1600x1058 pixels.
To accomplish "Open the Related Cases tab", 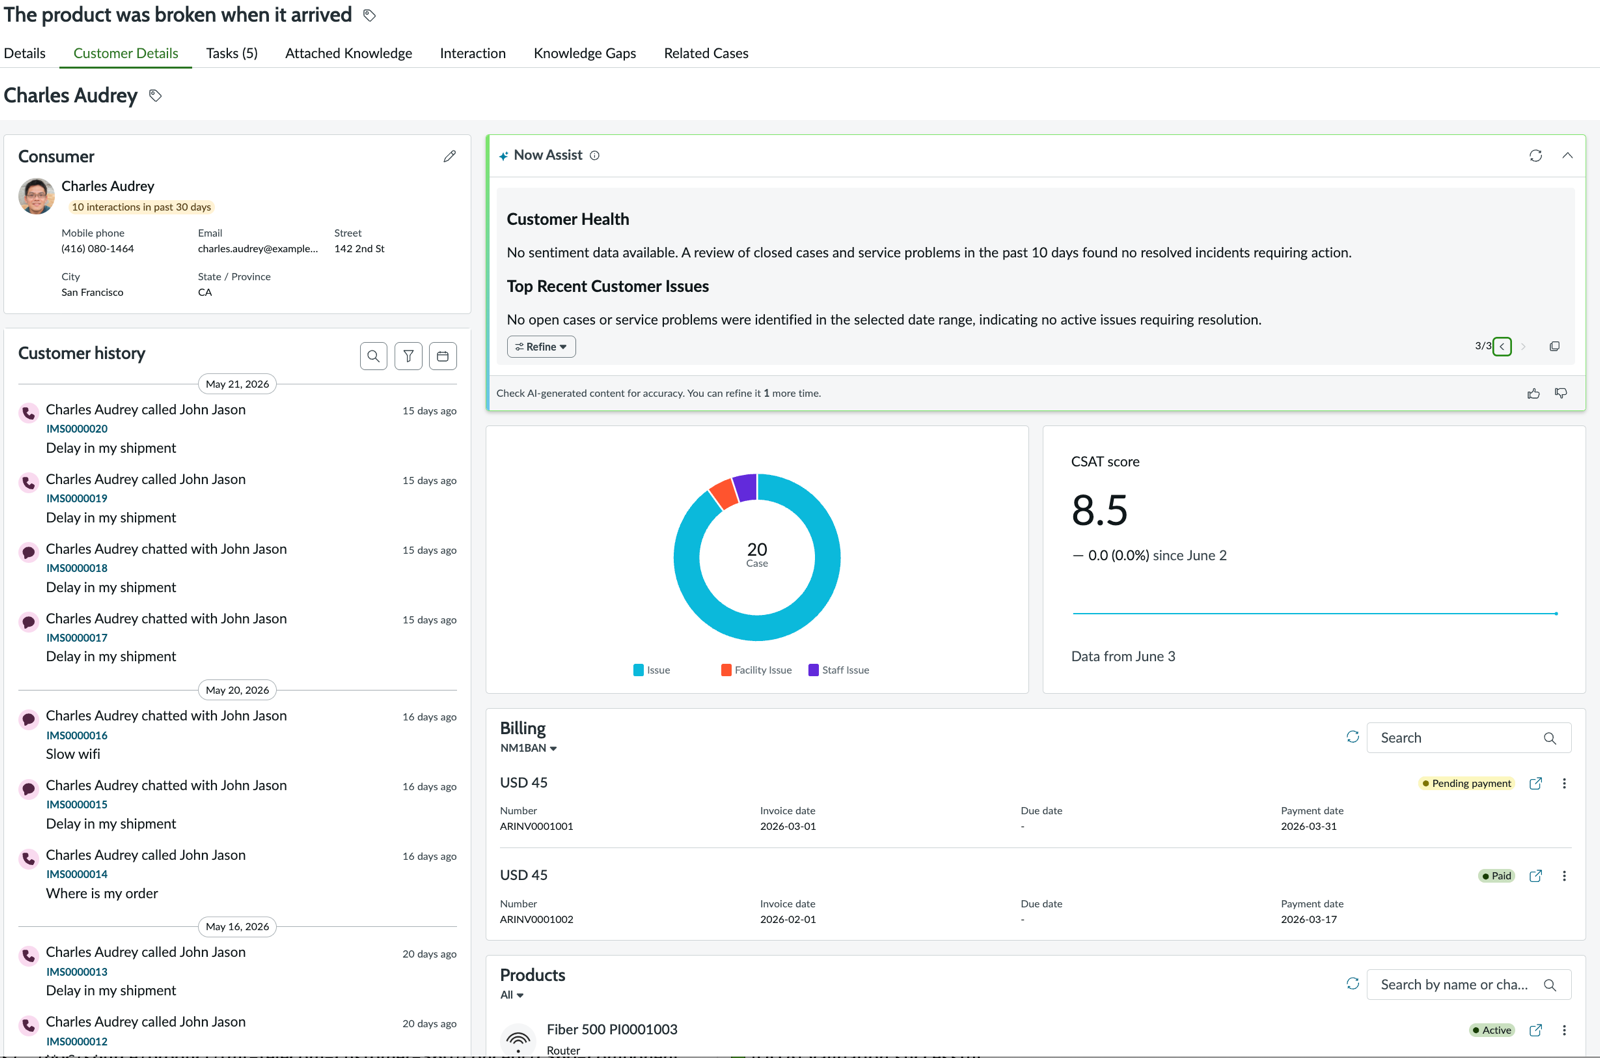I will pos(706,53).
